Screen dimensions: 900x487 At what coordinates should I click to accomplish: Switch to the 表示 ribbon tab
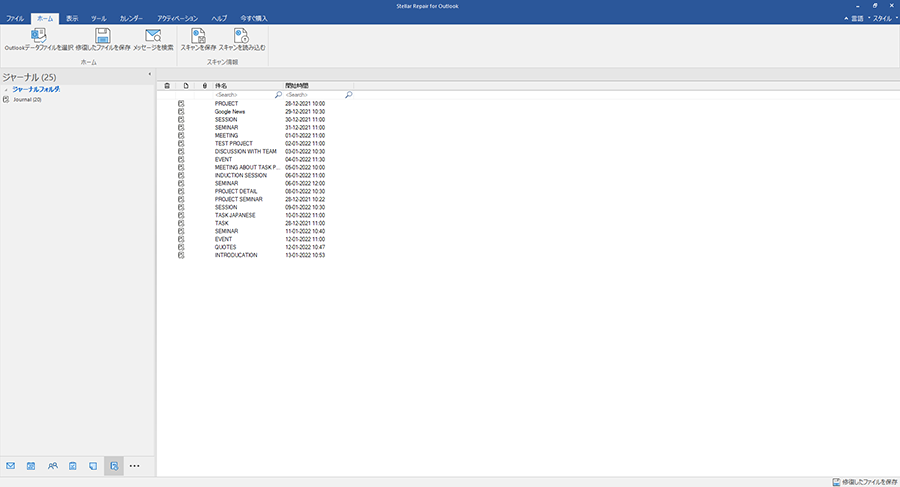(72, 18)
